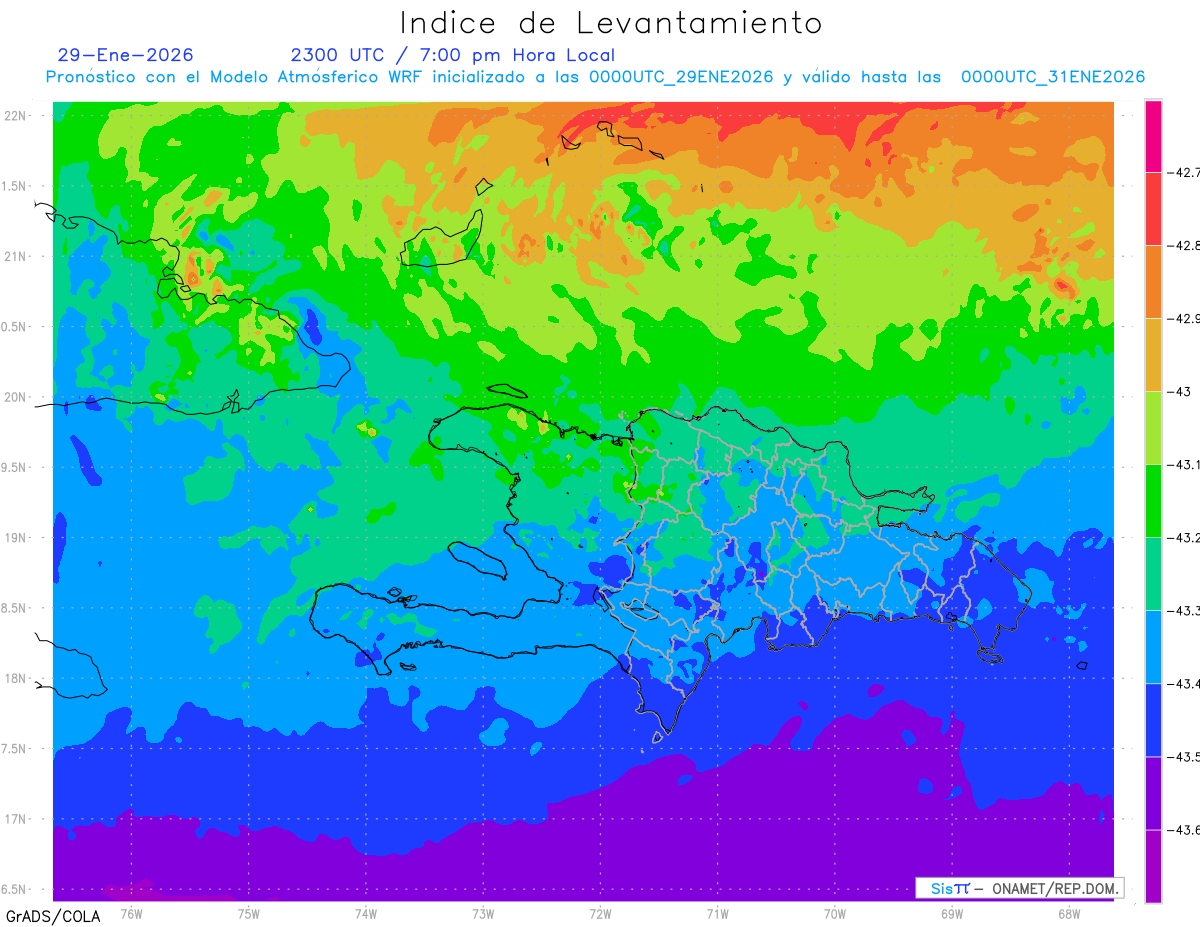Screen dimensions: 1200x927
Task: Select the red swatch between -42.7 and -42.8
Action: tap(1153, 208)
